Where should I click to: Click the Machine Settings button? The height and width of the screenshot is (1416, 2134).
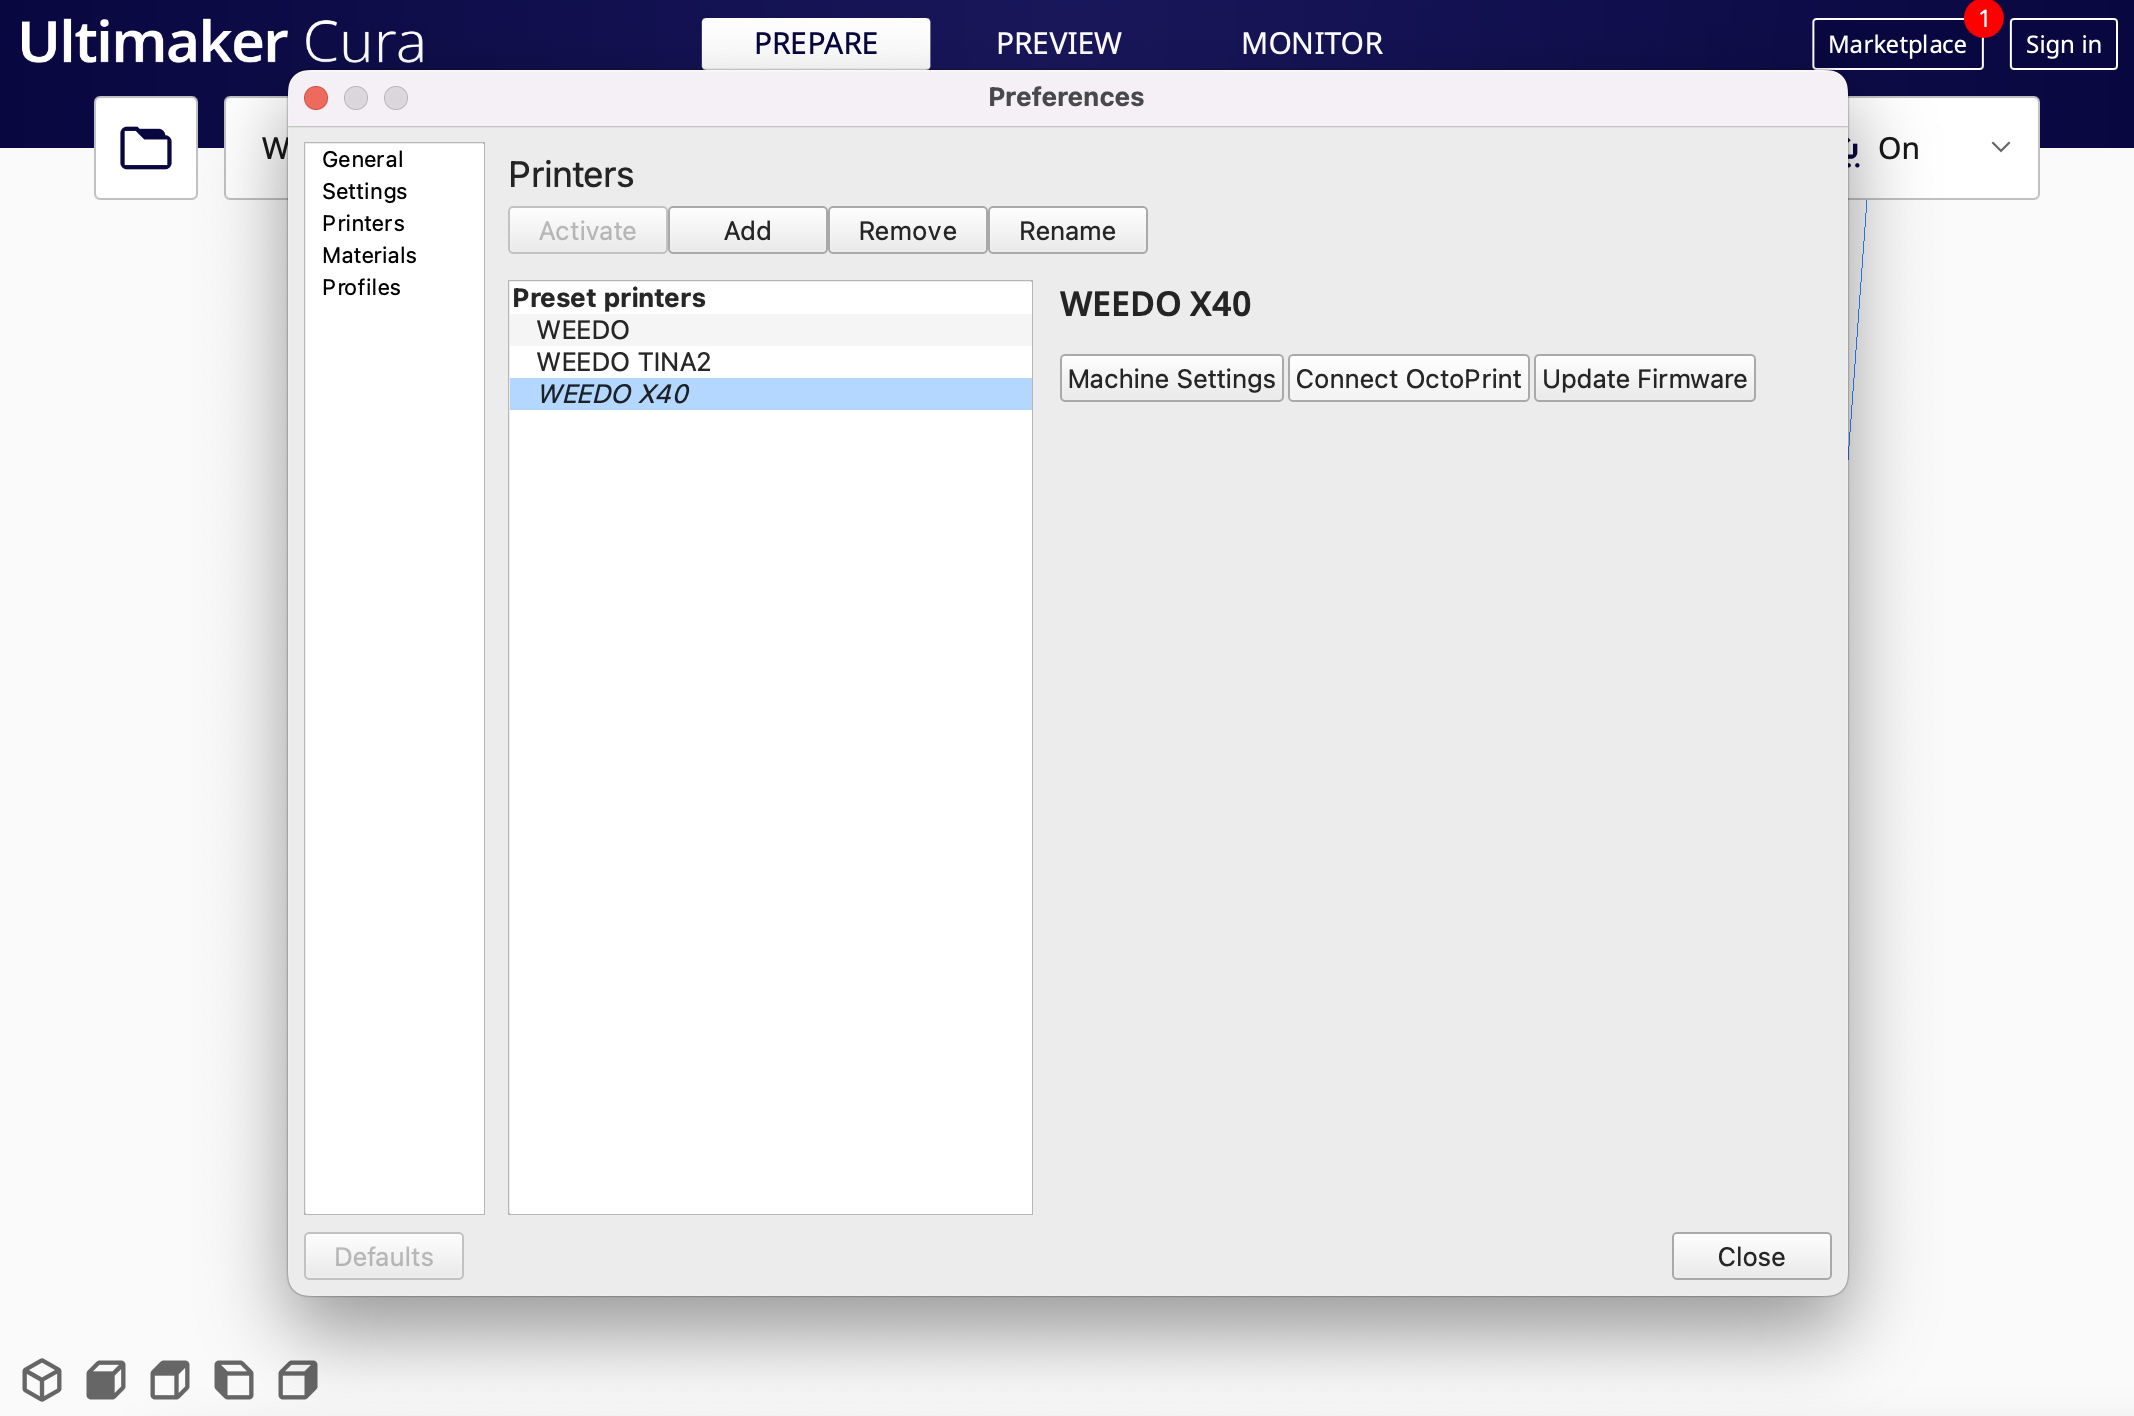click(x=1171, y=379)
